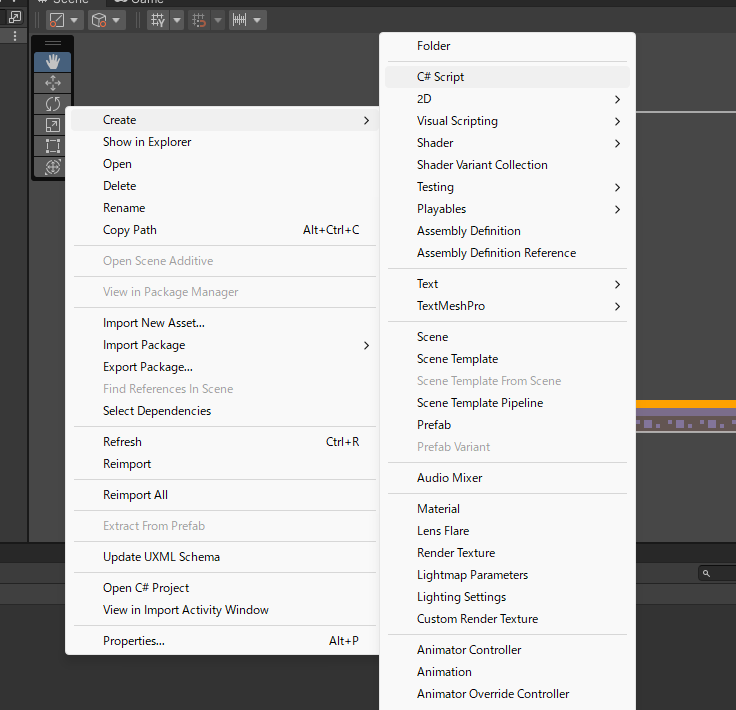
Task: Click Rename in the context menu
Action: [224, 208]
